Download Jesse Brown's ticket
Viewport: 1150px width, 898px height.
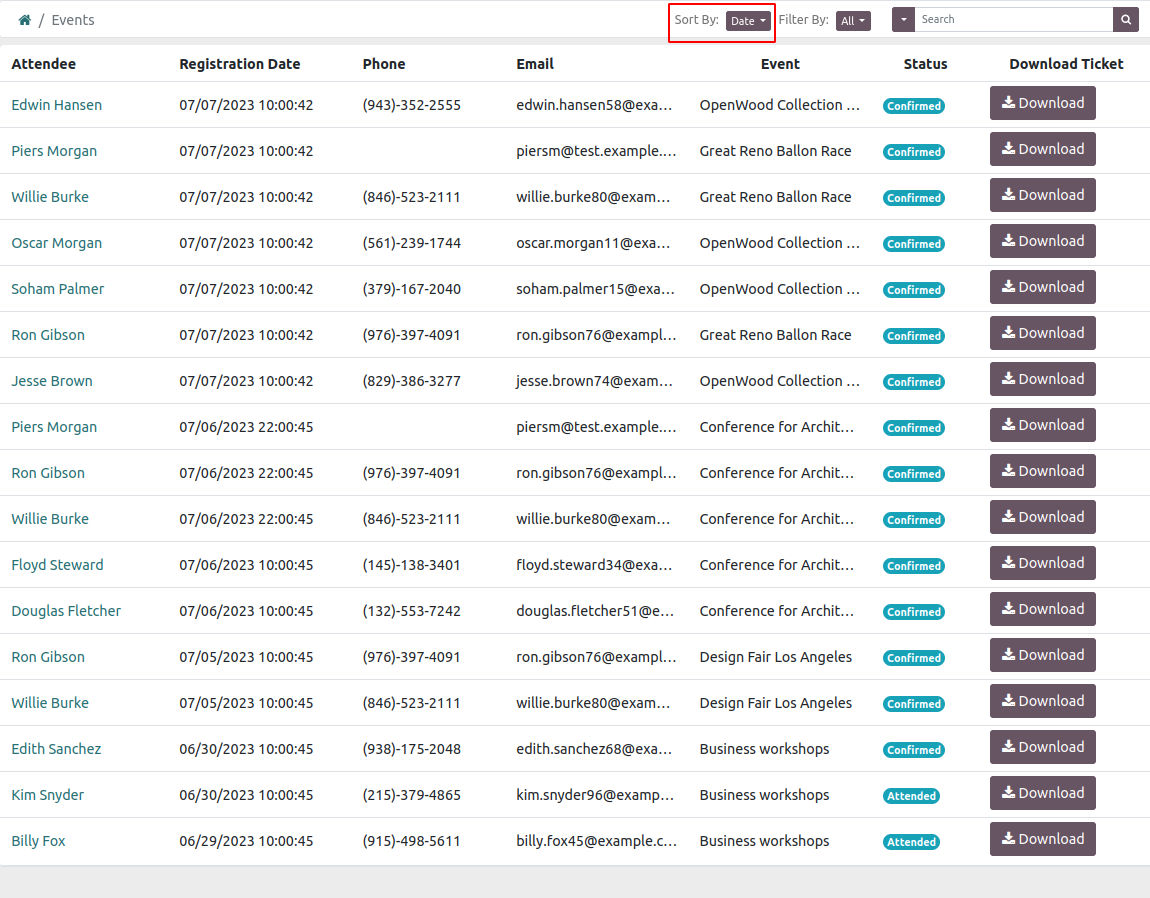coord(1043,379)
